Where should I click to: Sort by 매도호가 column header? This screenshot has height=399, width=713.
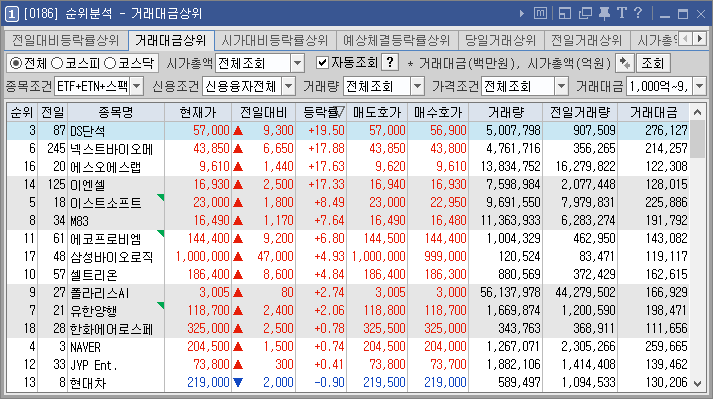point(377,112)
